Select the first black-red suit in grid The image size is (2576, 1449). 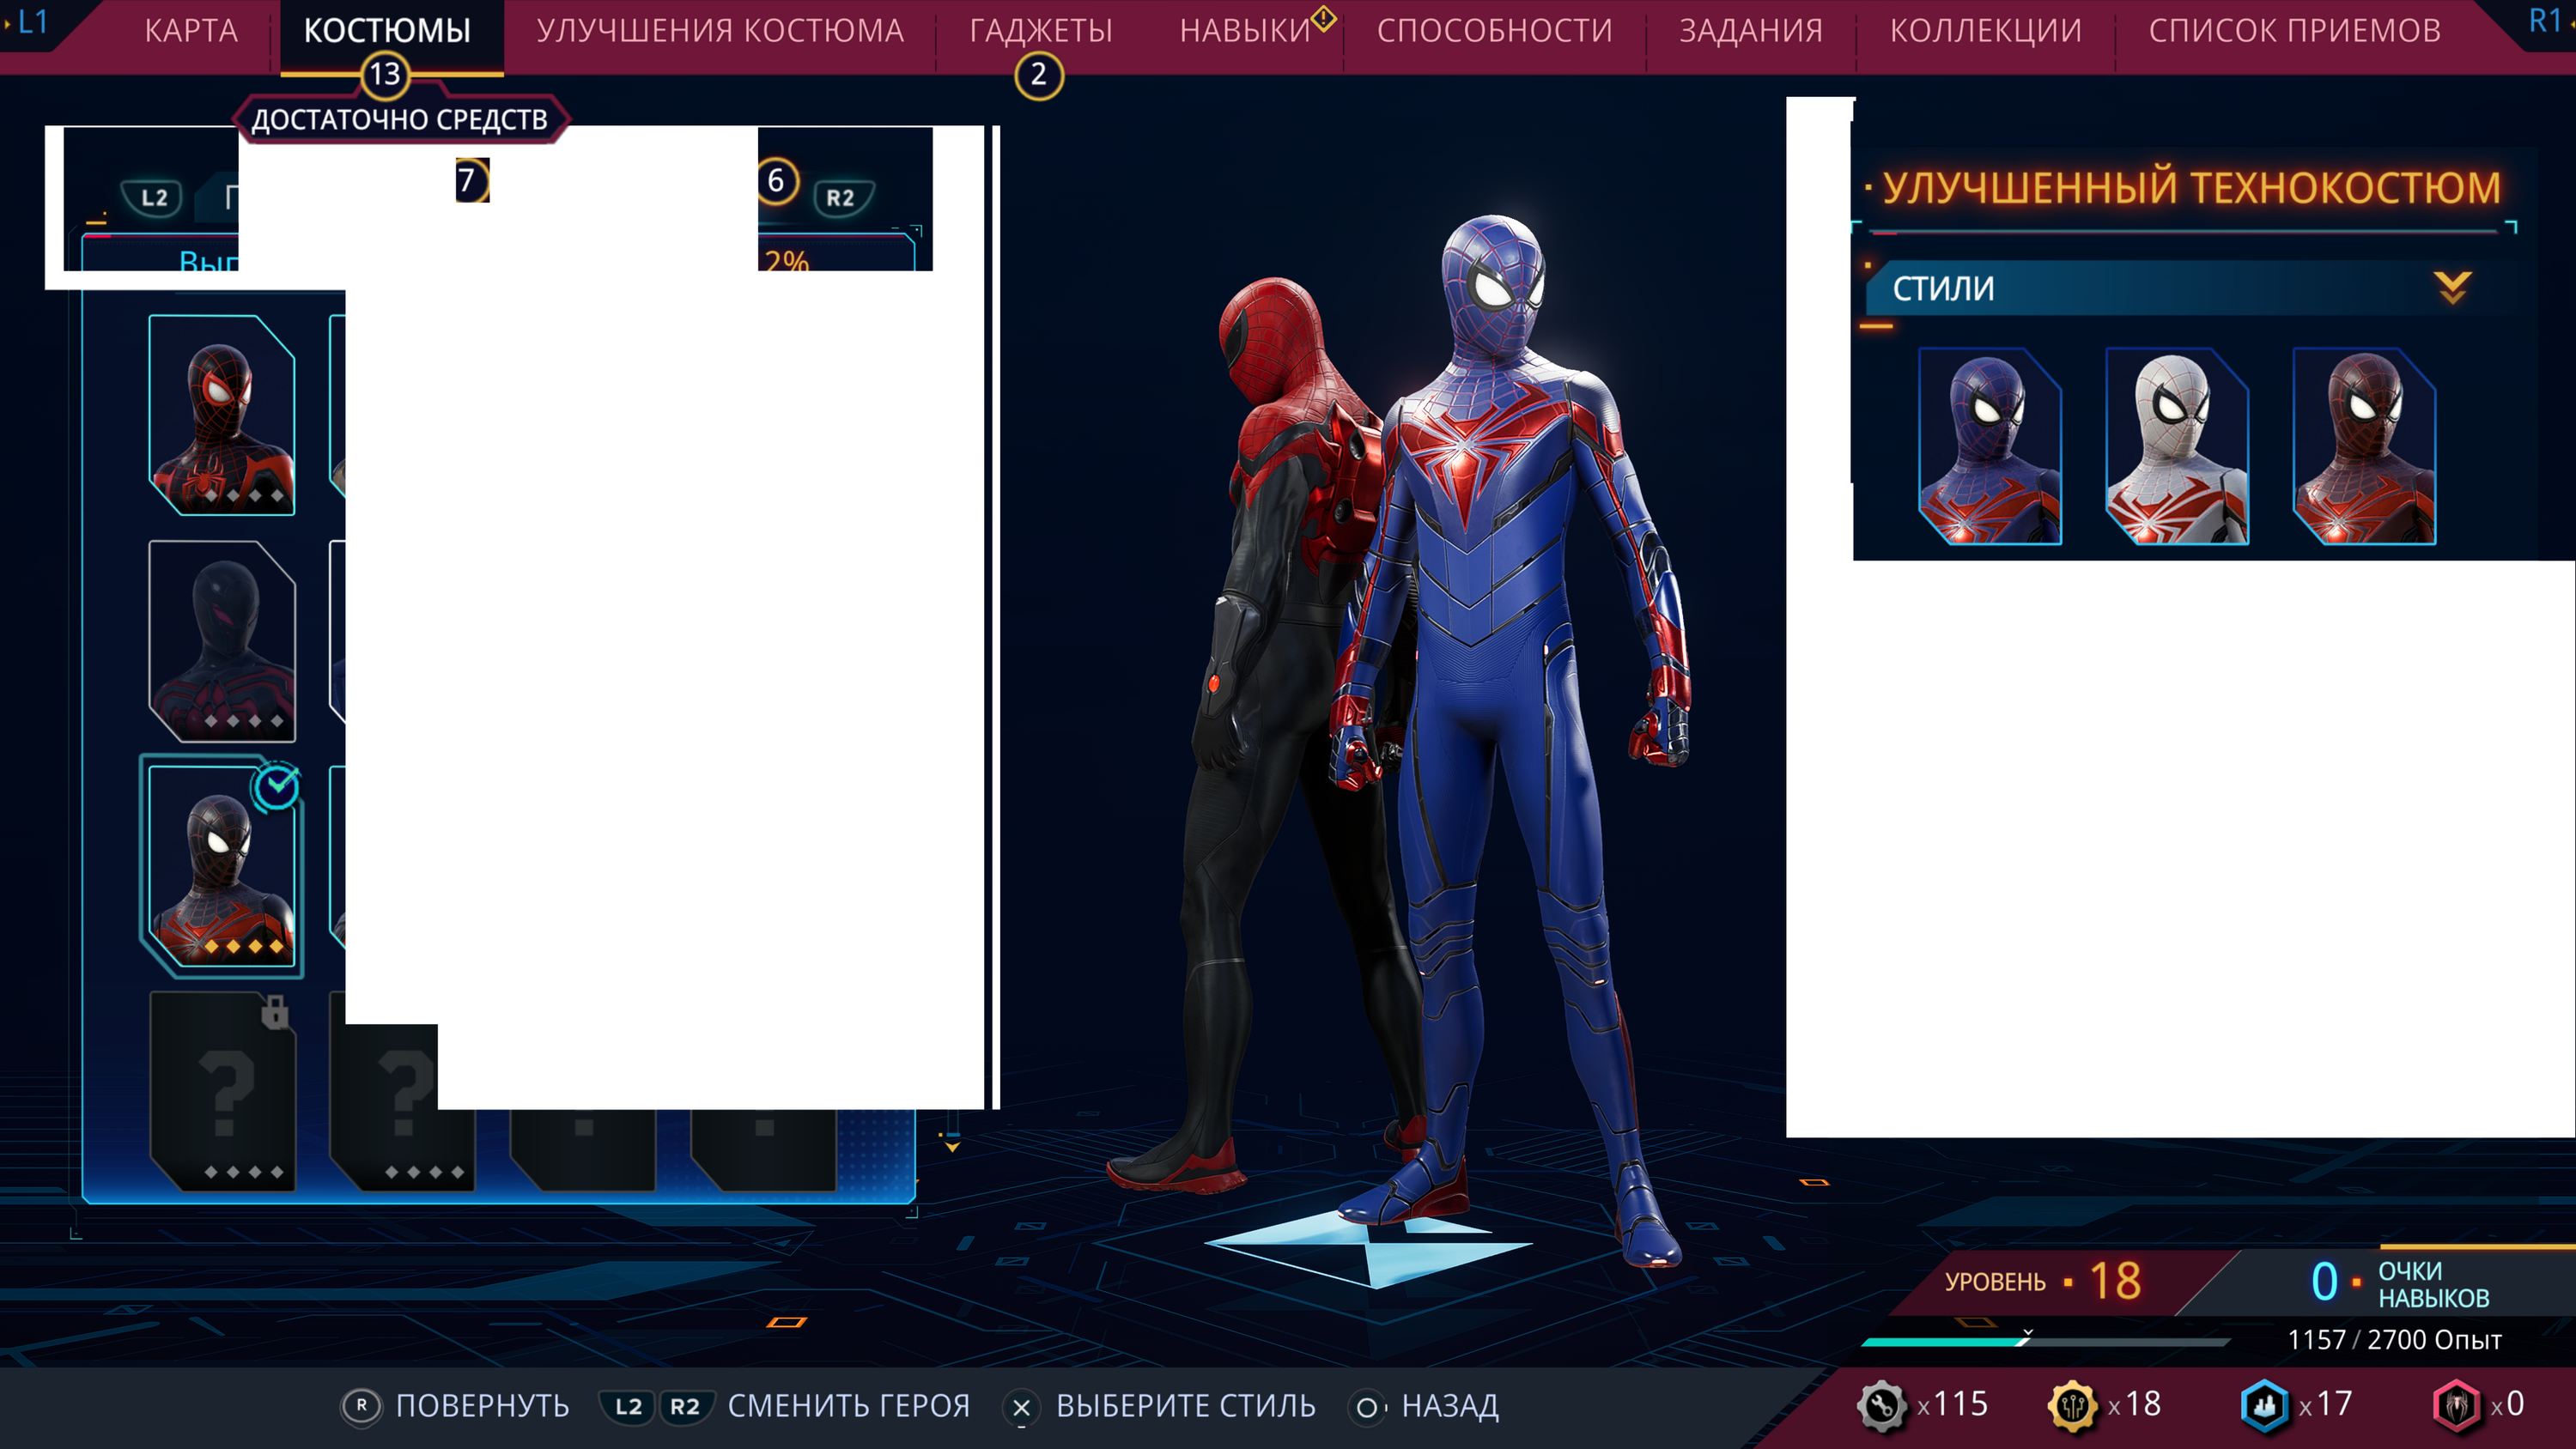pyautogui.click(x=222, y=415)
